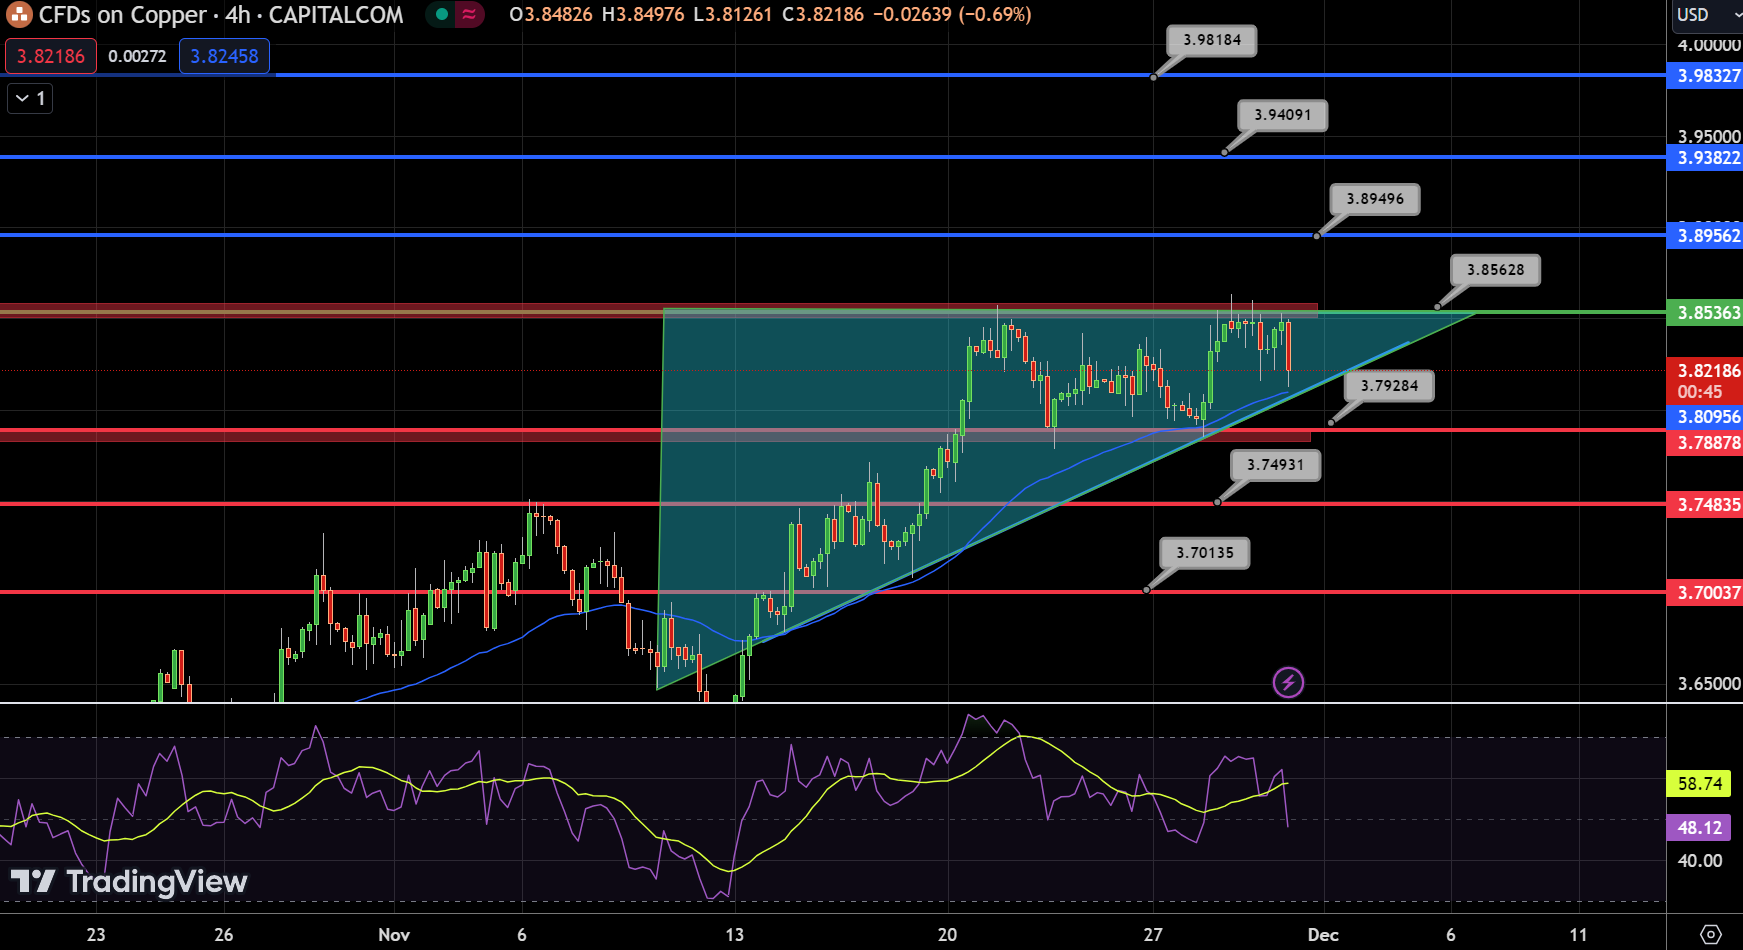Select the 3.94091 price callout label
The height and width of the screenshot is (950, 1743).
(1283, 115)
